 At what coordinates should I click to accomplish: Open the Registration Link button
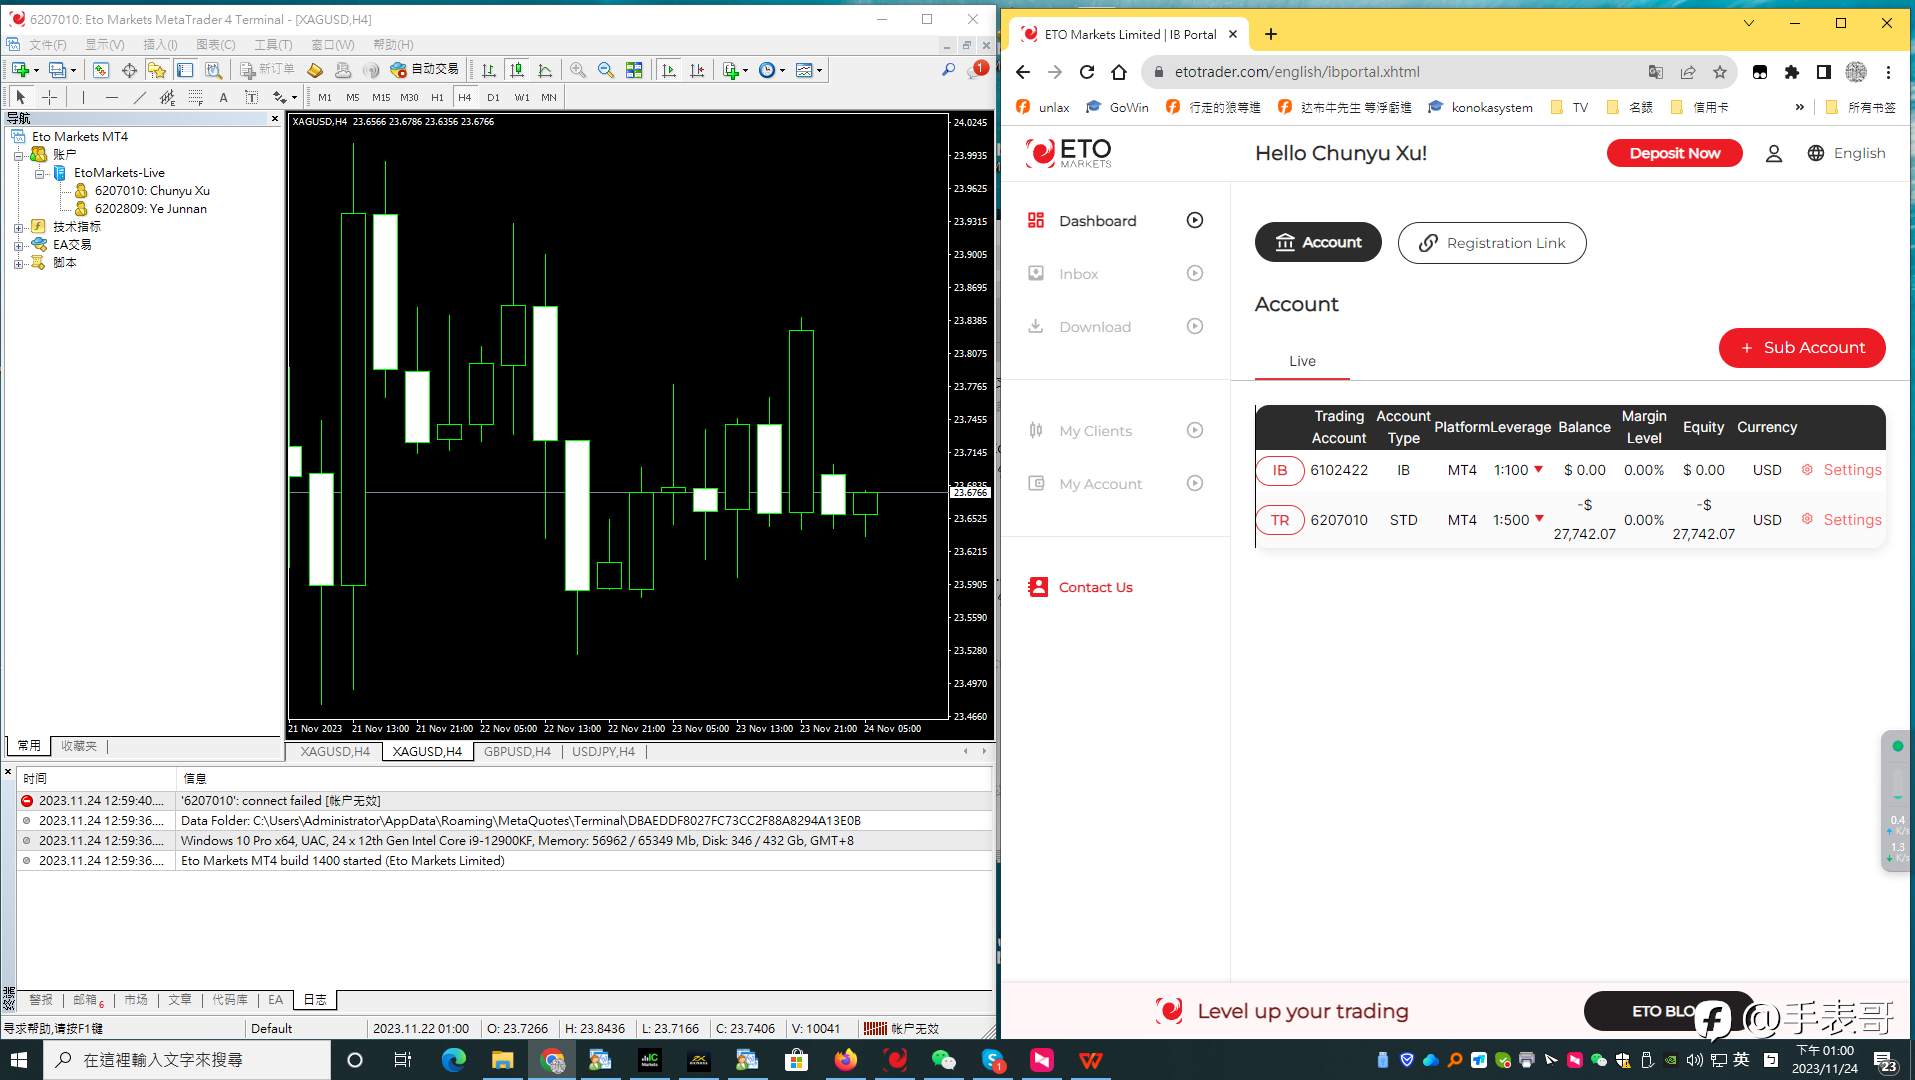click(1492, 243)
